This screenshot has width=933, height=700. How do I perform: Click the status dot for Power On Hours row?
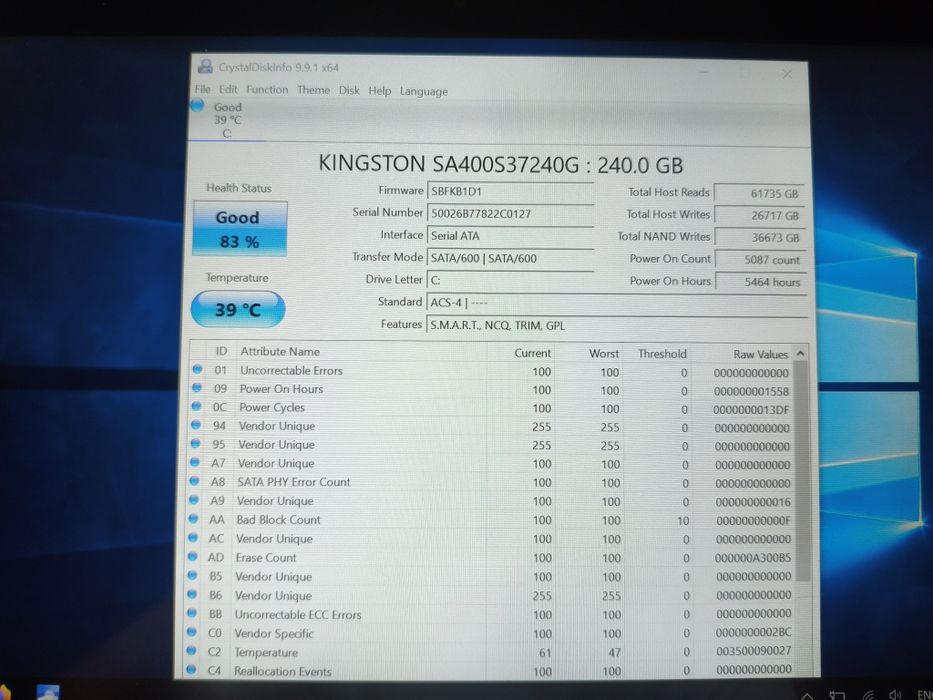(196, 388)
